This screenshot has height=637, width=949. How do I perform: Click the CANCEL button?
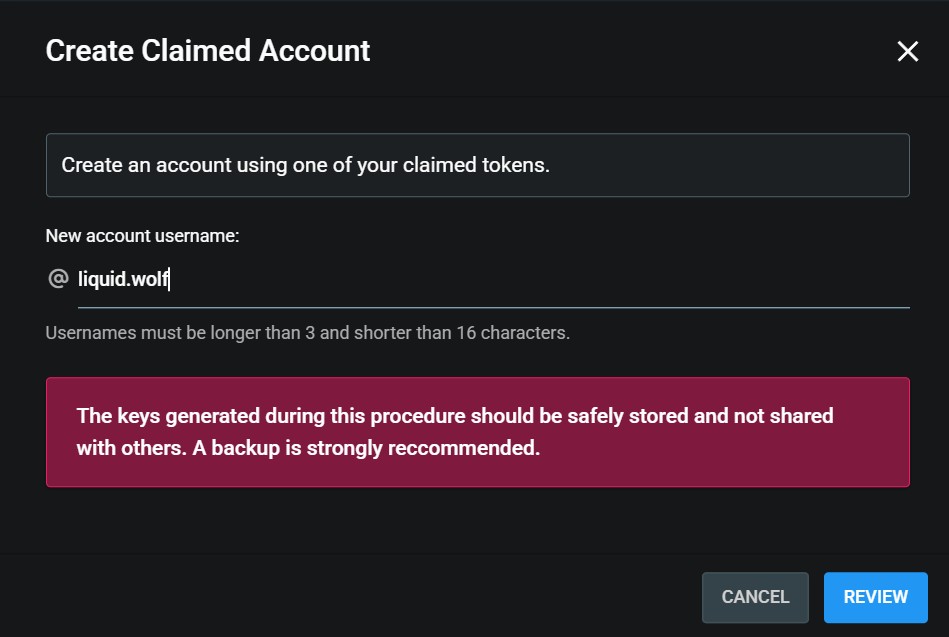[755, 597]
